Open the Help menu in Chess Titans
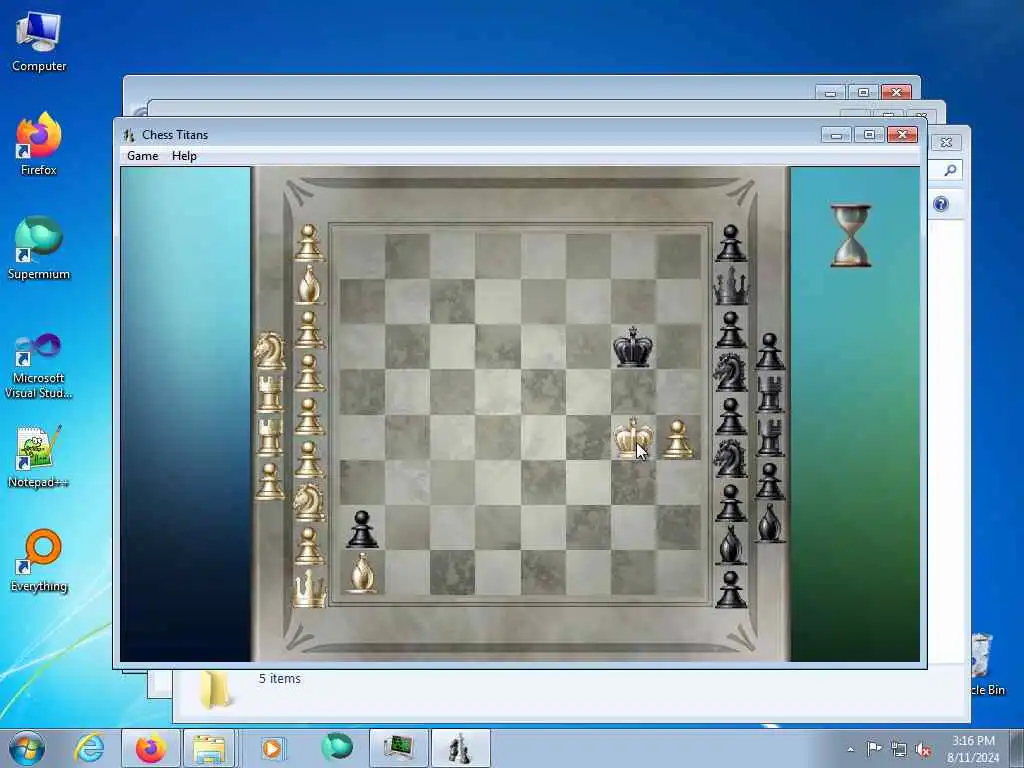The image size is (1024, 768). click(184, 155)
